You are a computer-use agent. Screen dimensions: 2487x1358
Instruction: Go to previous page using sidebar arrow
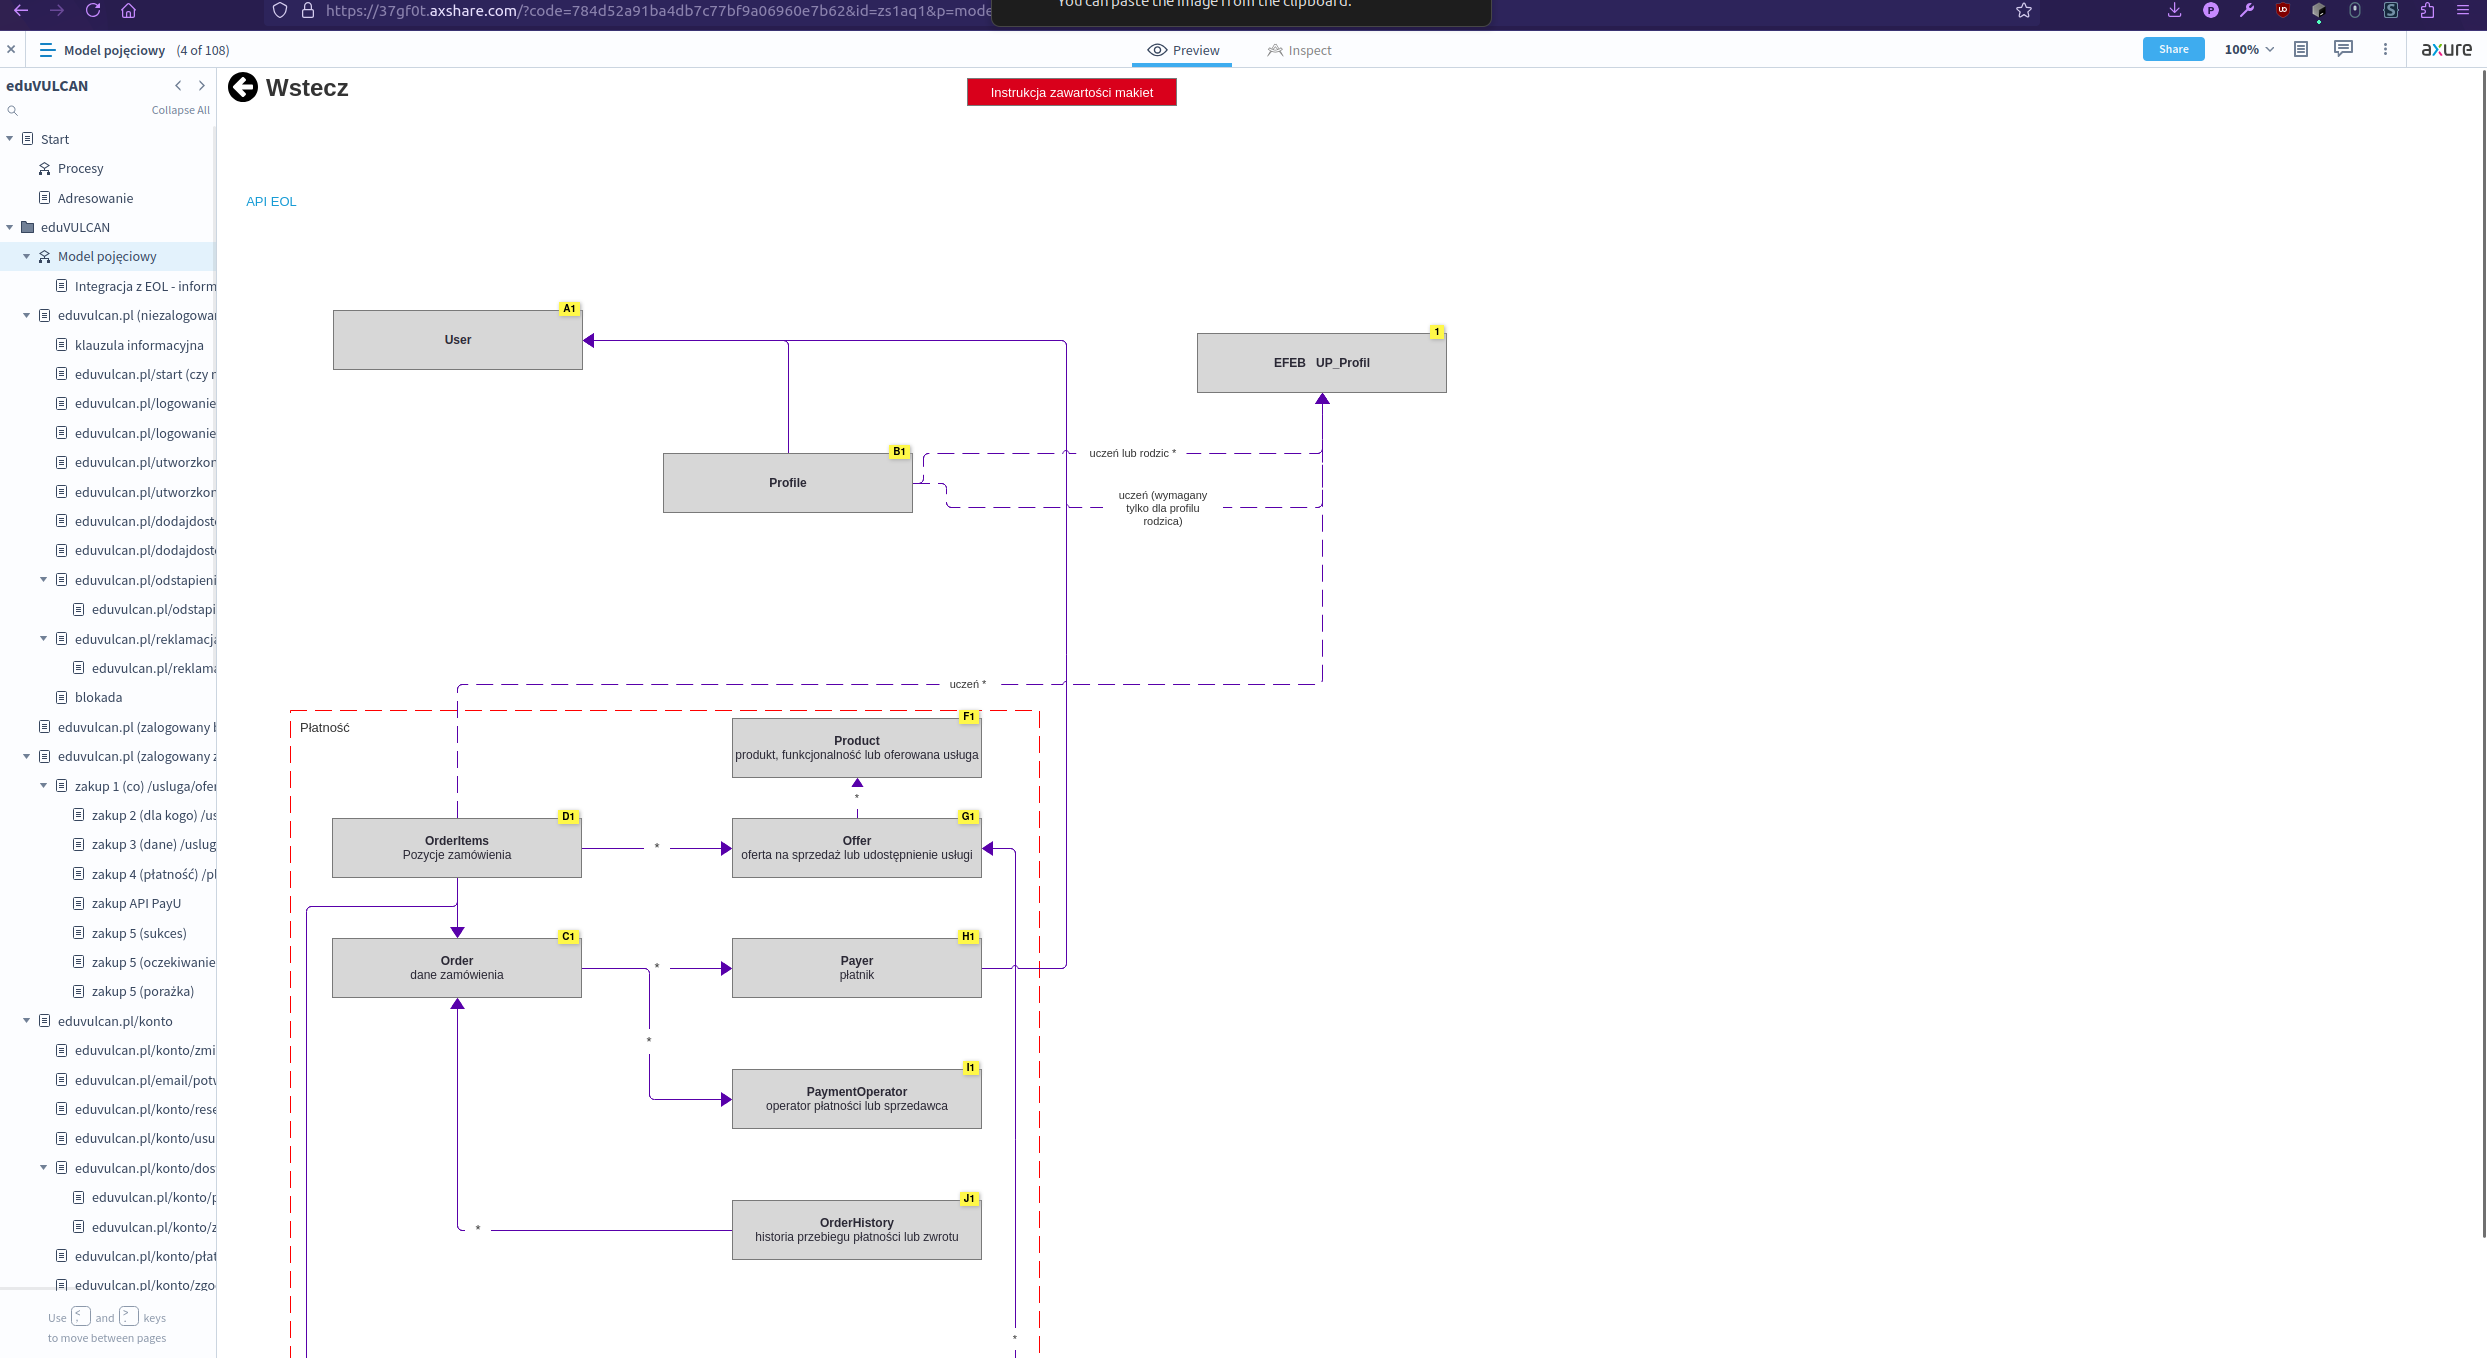point(178,86)
